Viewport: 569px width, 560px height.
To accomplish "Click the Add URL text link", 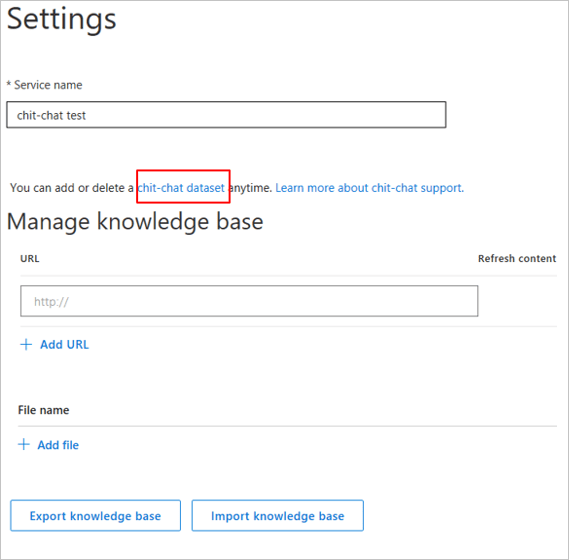I will (x=64, y=344).
